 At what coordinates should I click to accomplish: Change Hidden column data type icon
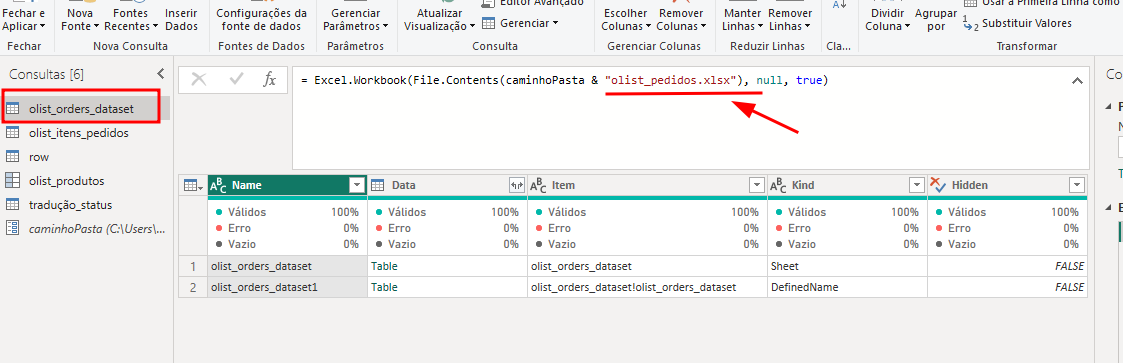point(938,185)
